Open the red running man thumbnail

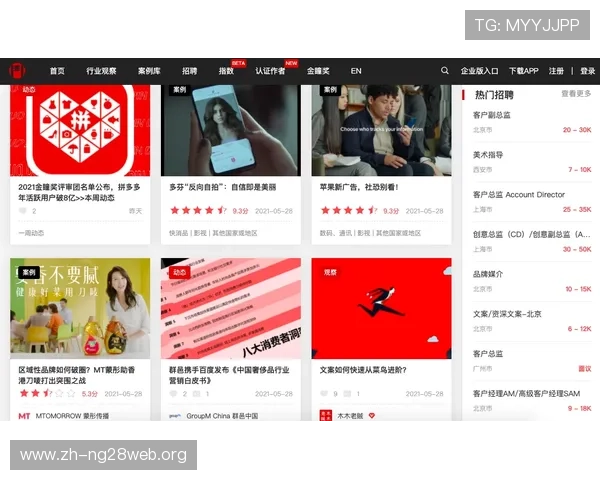coord(382,309)
